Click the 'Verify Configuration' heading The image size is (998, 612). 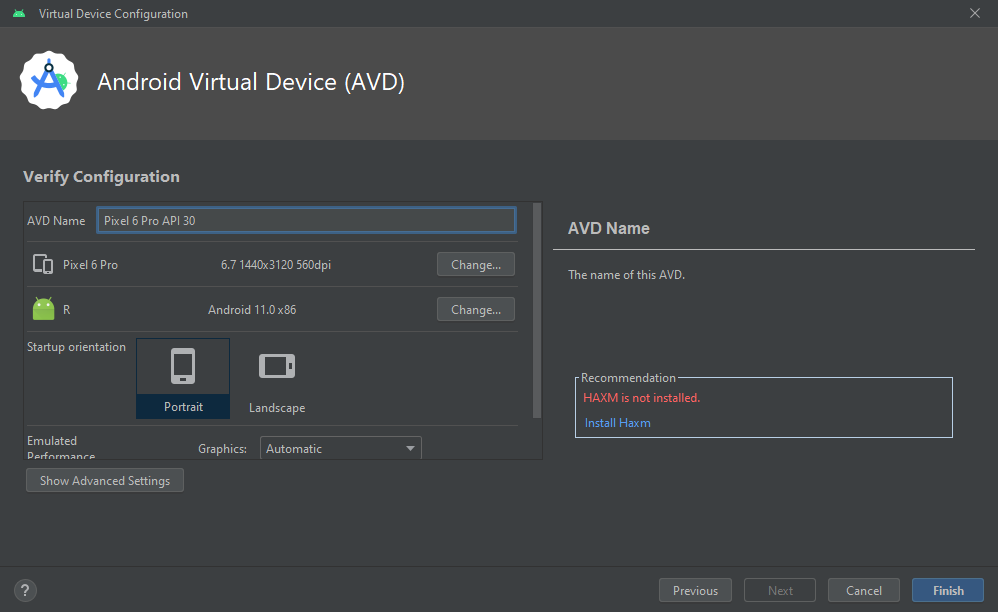(101, 177)
